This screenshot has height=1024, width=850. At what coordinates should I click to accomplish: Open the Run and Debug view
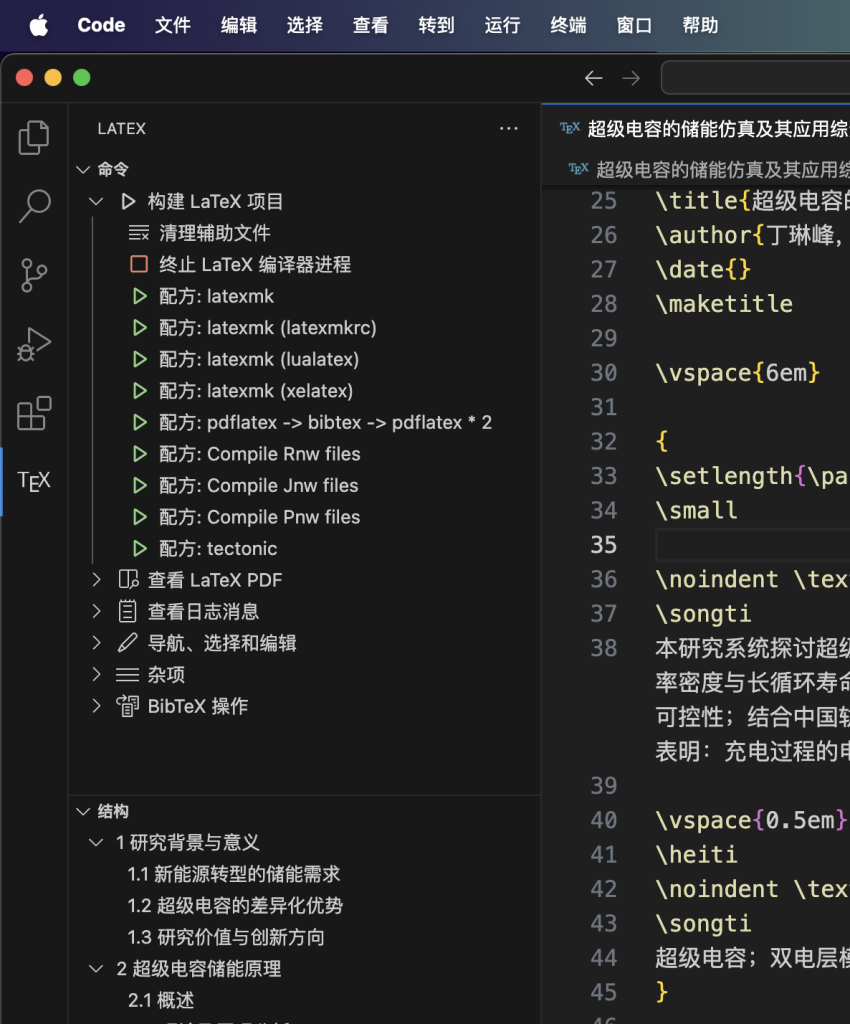pos(34,344)
